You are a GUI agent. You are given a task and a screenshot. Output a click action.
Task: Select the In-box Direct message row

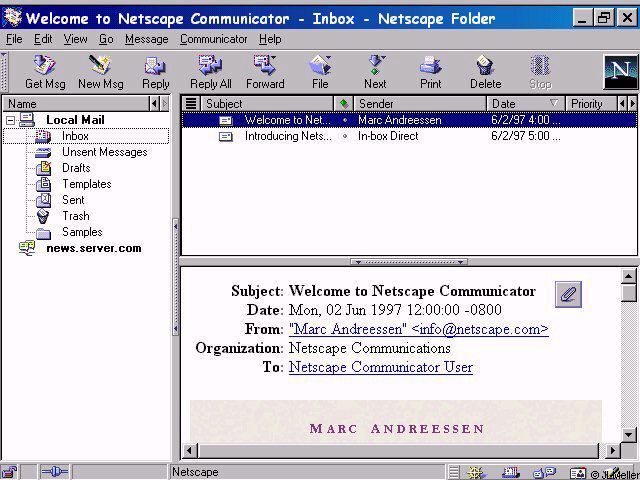[x=409, y=136]
